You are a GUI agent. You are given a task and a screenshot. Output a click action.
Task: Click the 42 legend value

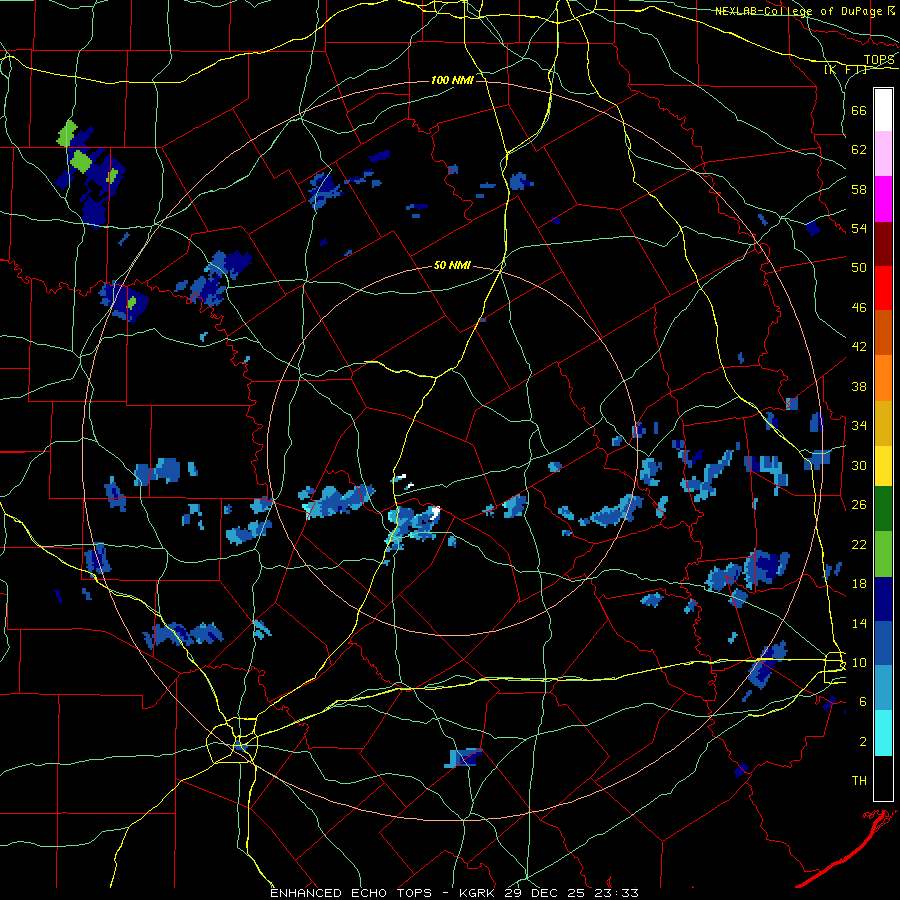coord(859,346)
